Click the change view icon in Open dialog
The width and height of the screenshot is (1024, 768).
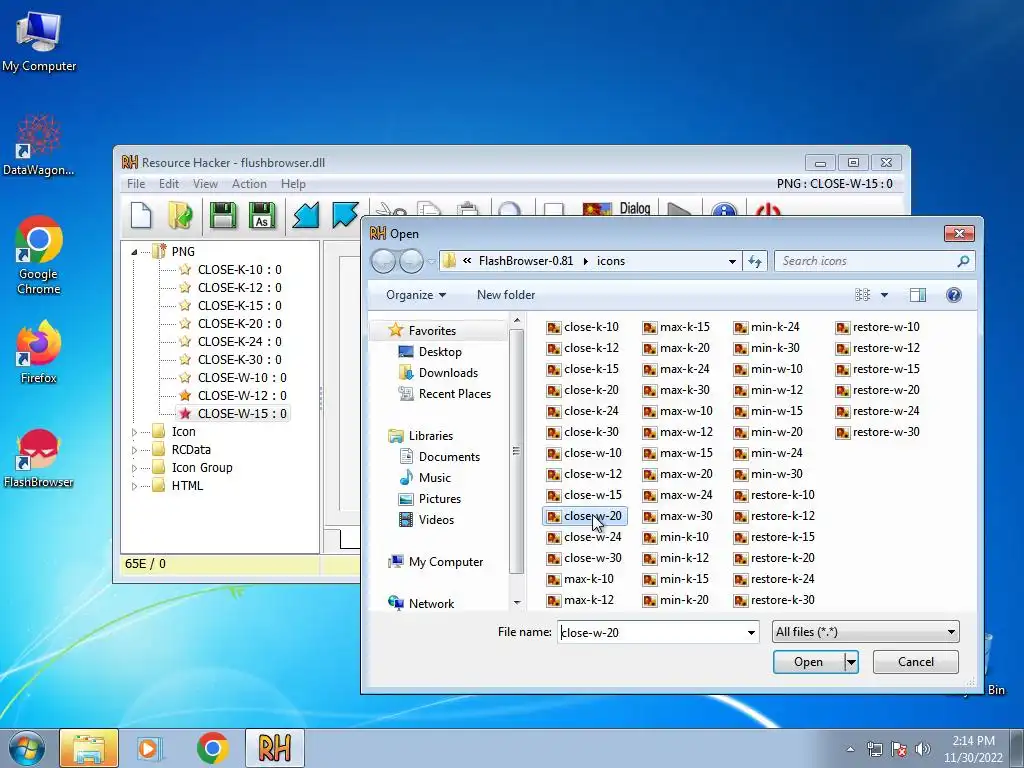tap(863, 295)
